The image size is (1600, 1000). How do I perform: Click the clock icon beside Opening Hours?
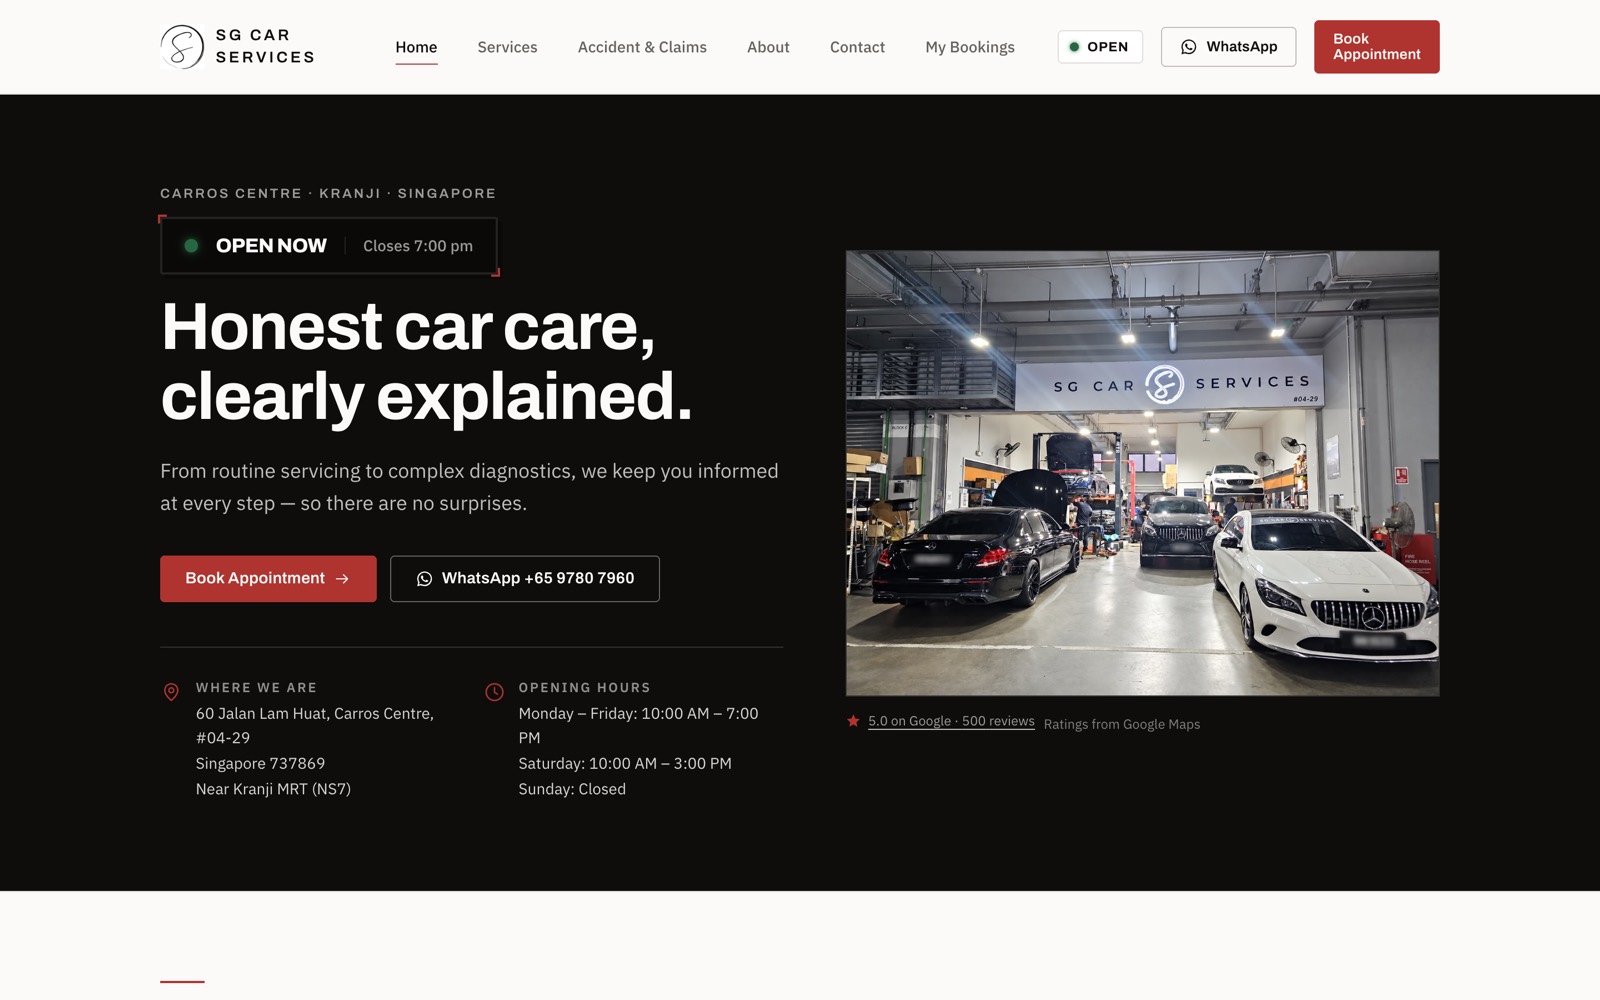[x=494, y=692]
